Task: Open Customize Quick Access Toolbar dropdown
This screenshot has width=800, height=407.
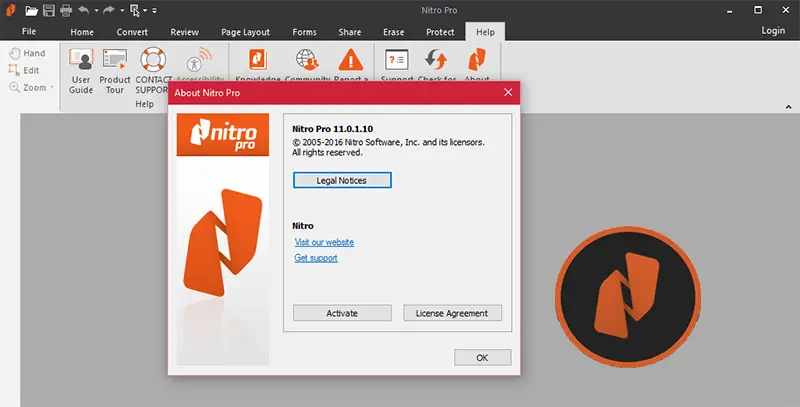Action: pyautogui.click(x=154, y=11)
